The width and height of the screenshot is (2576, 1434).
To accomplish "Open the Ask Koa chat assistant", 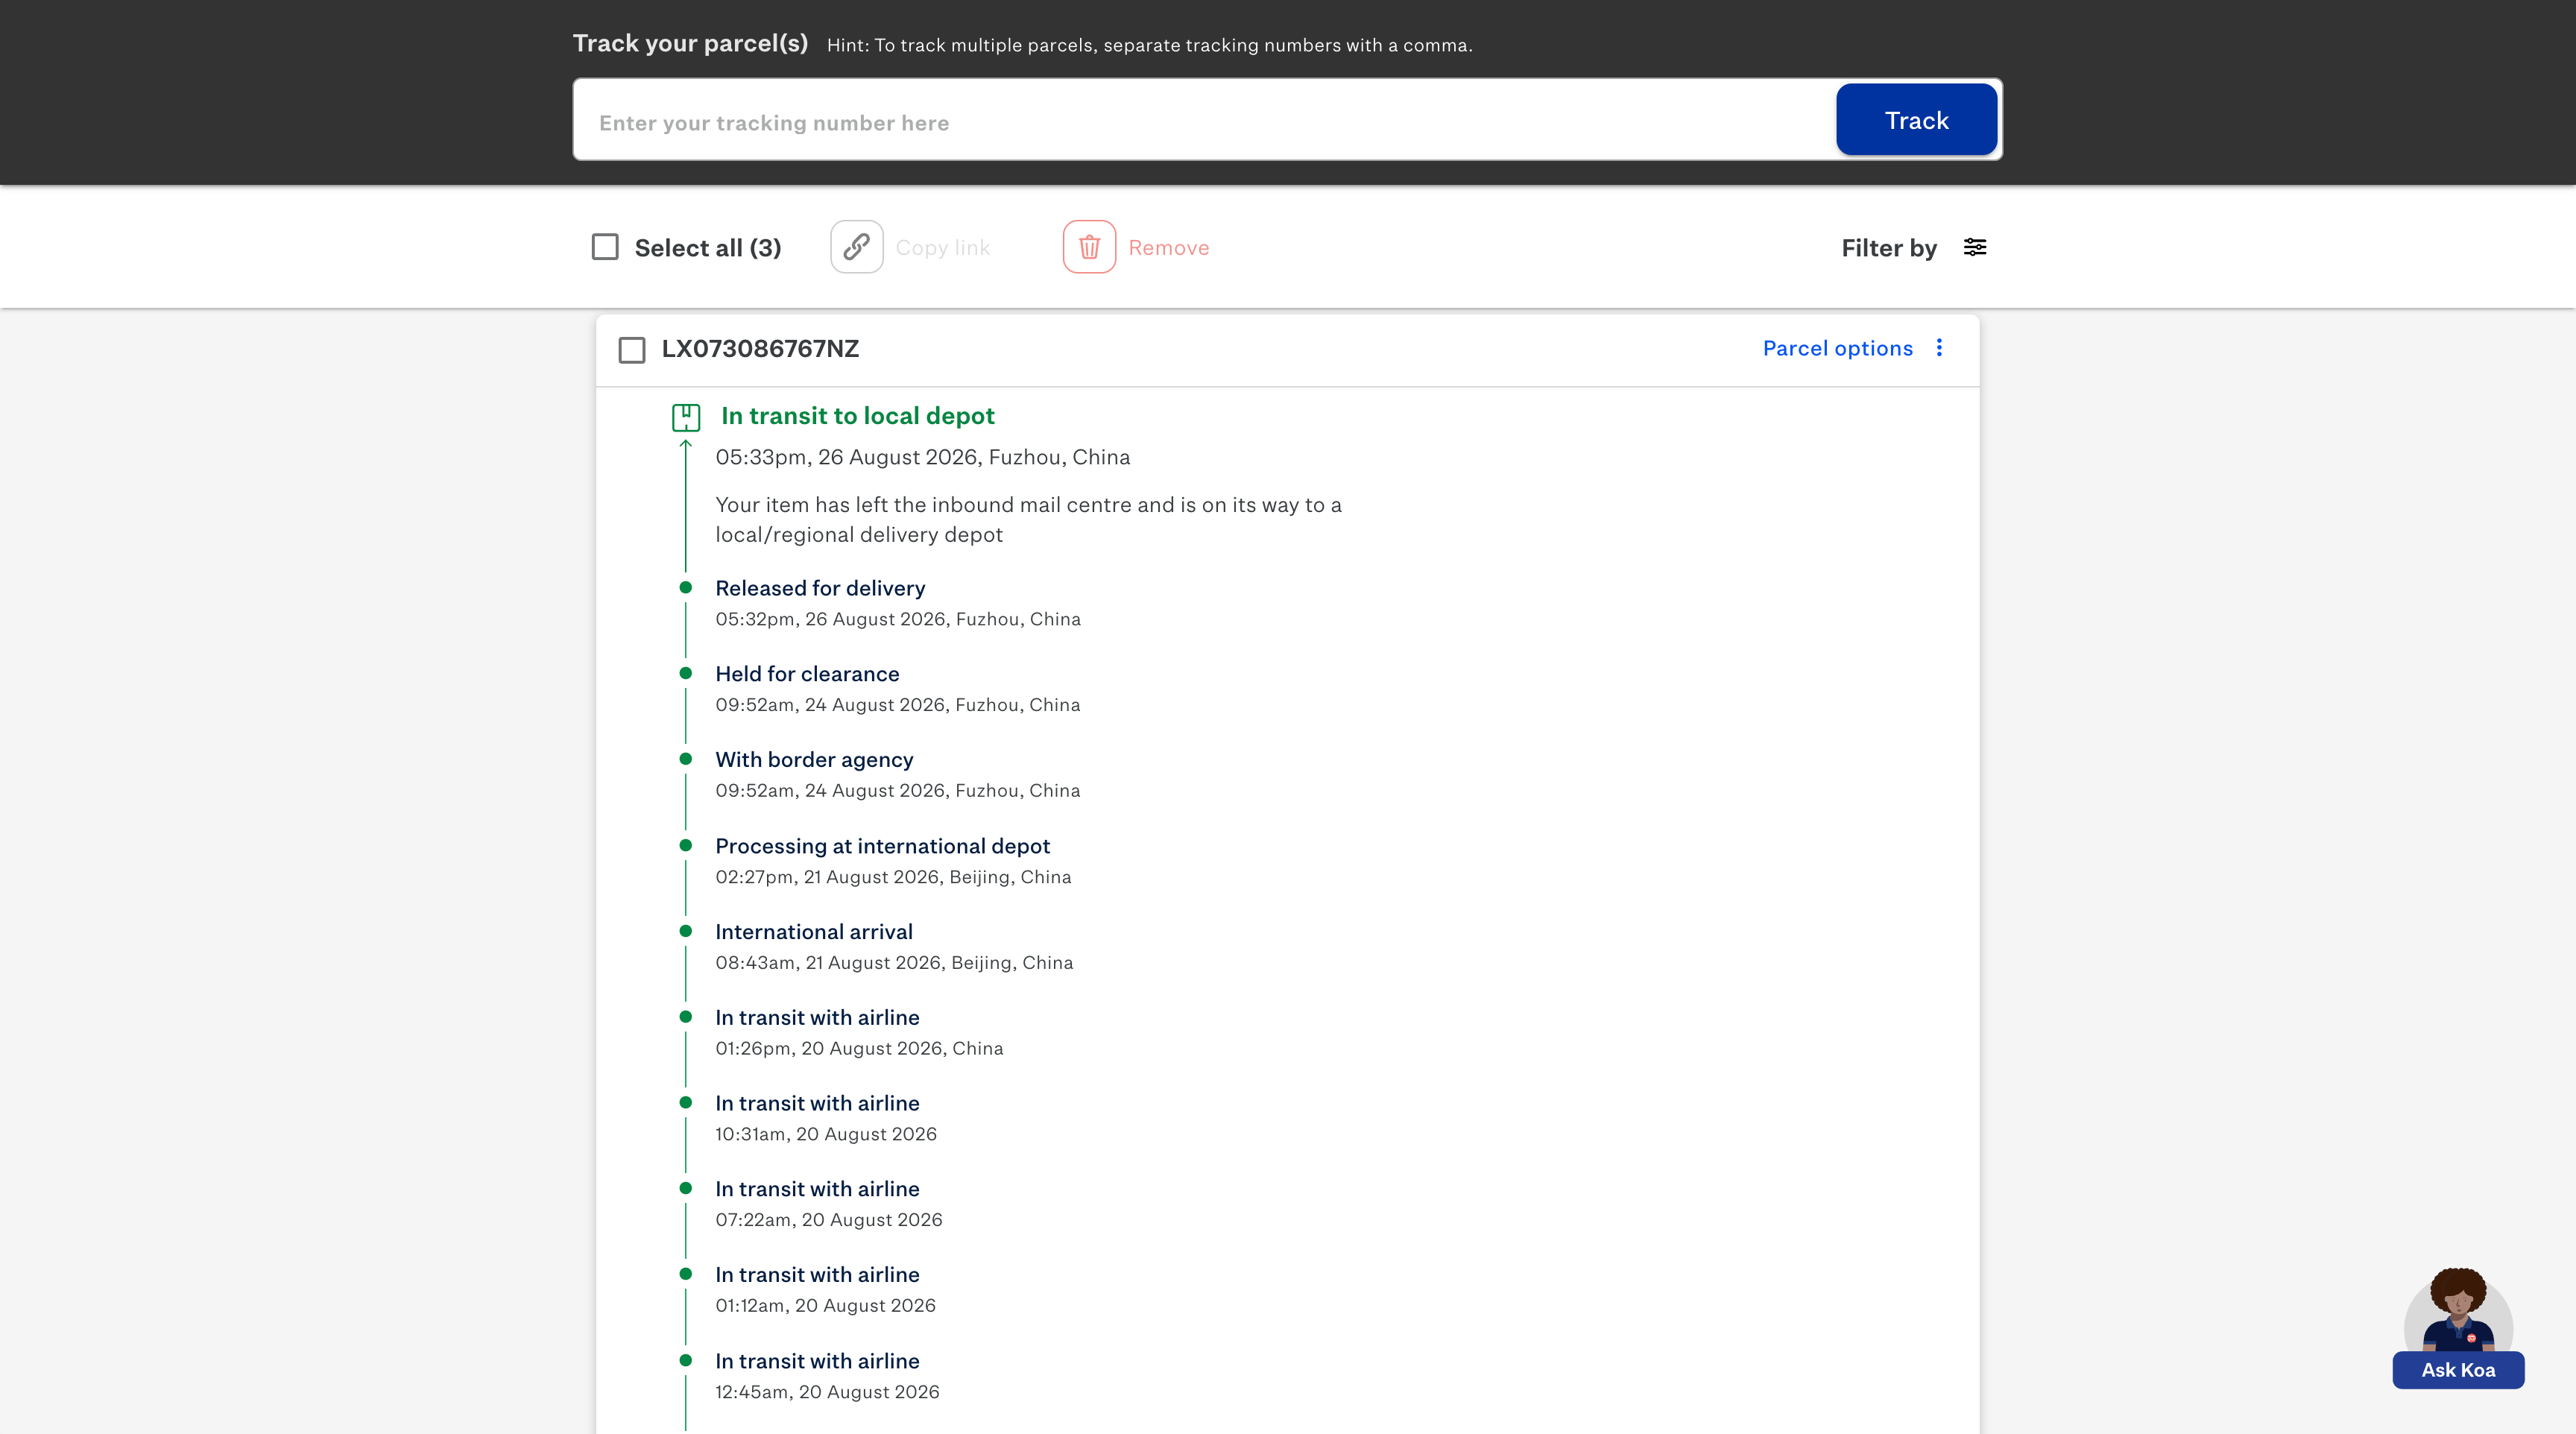I will click(2458, 1370).
